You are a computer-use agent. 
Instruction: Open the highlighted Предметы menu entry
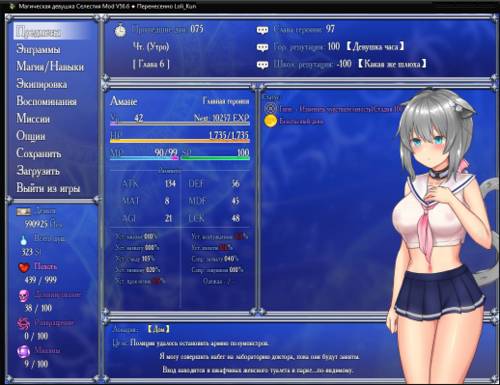52,32
